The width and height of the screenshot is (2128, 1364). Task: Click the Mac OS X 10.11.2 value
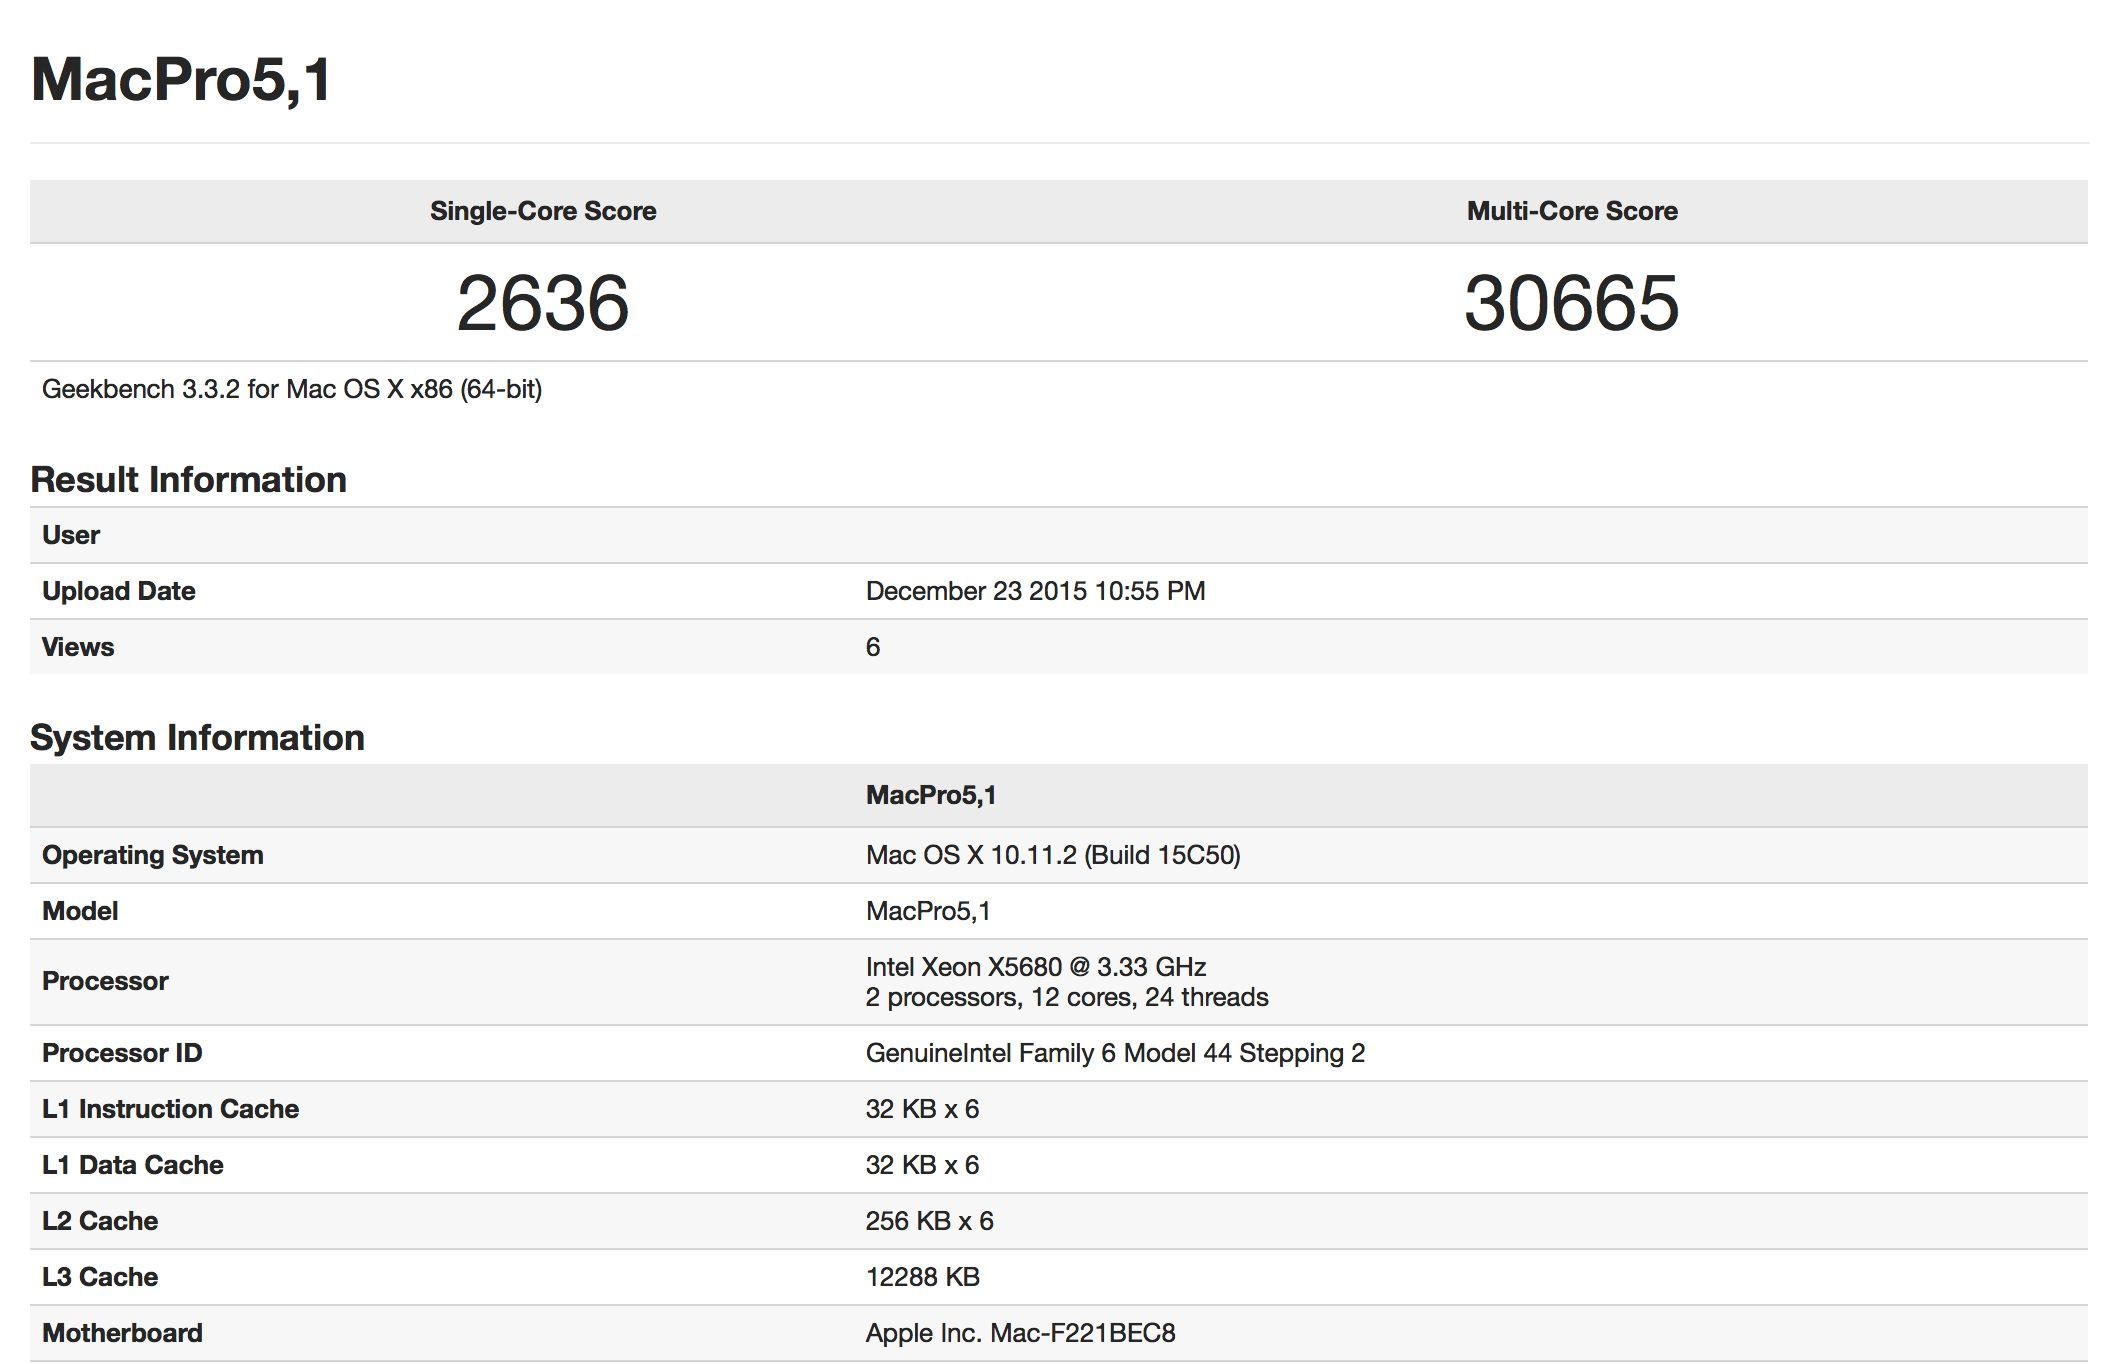coord(1052,855)
